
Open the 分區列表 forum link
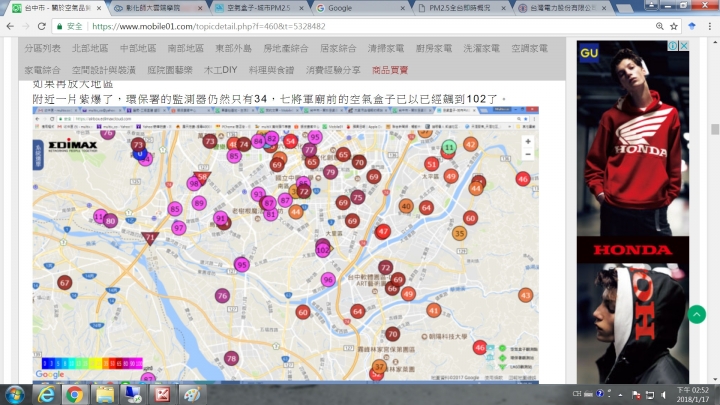[x=42, y=48]
